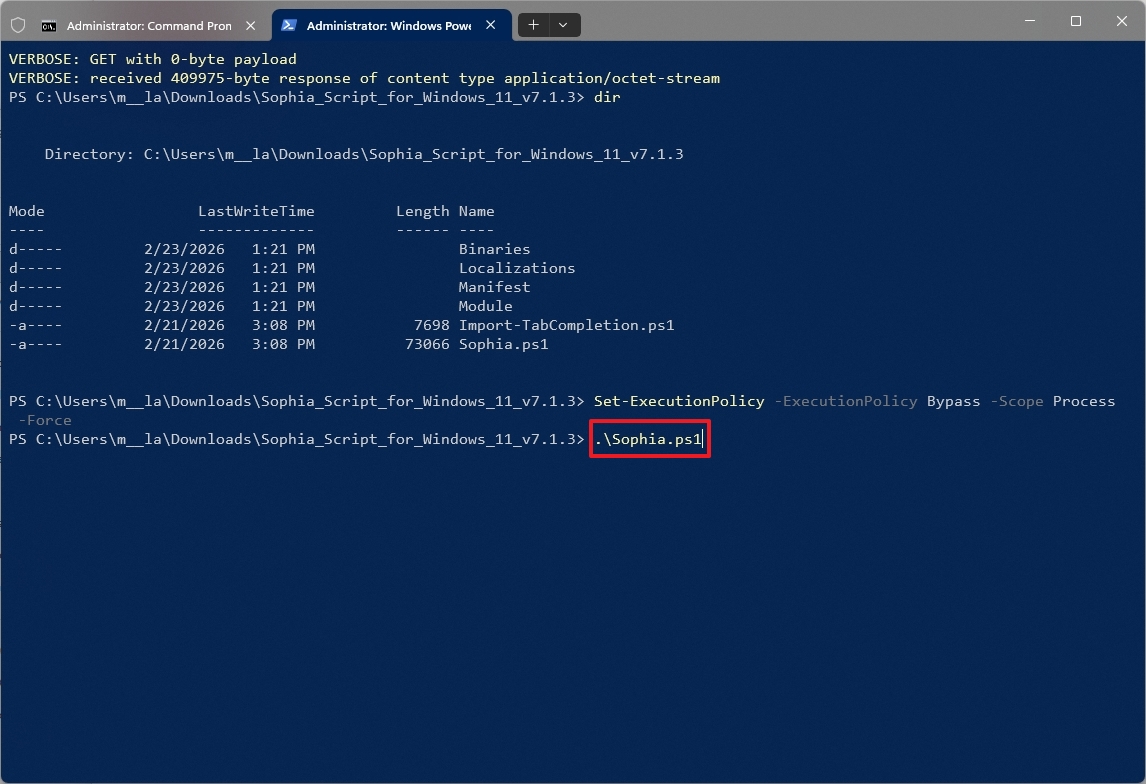Click the shield icon in the title bar

(18, 24)
